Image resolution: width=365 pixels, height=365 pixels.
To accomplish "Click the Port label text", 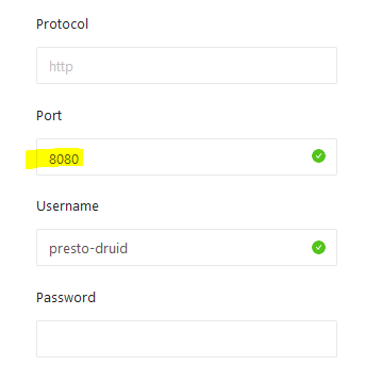I will point(49,115).
